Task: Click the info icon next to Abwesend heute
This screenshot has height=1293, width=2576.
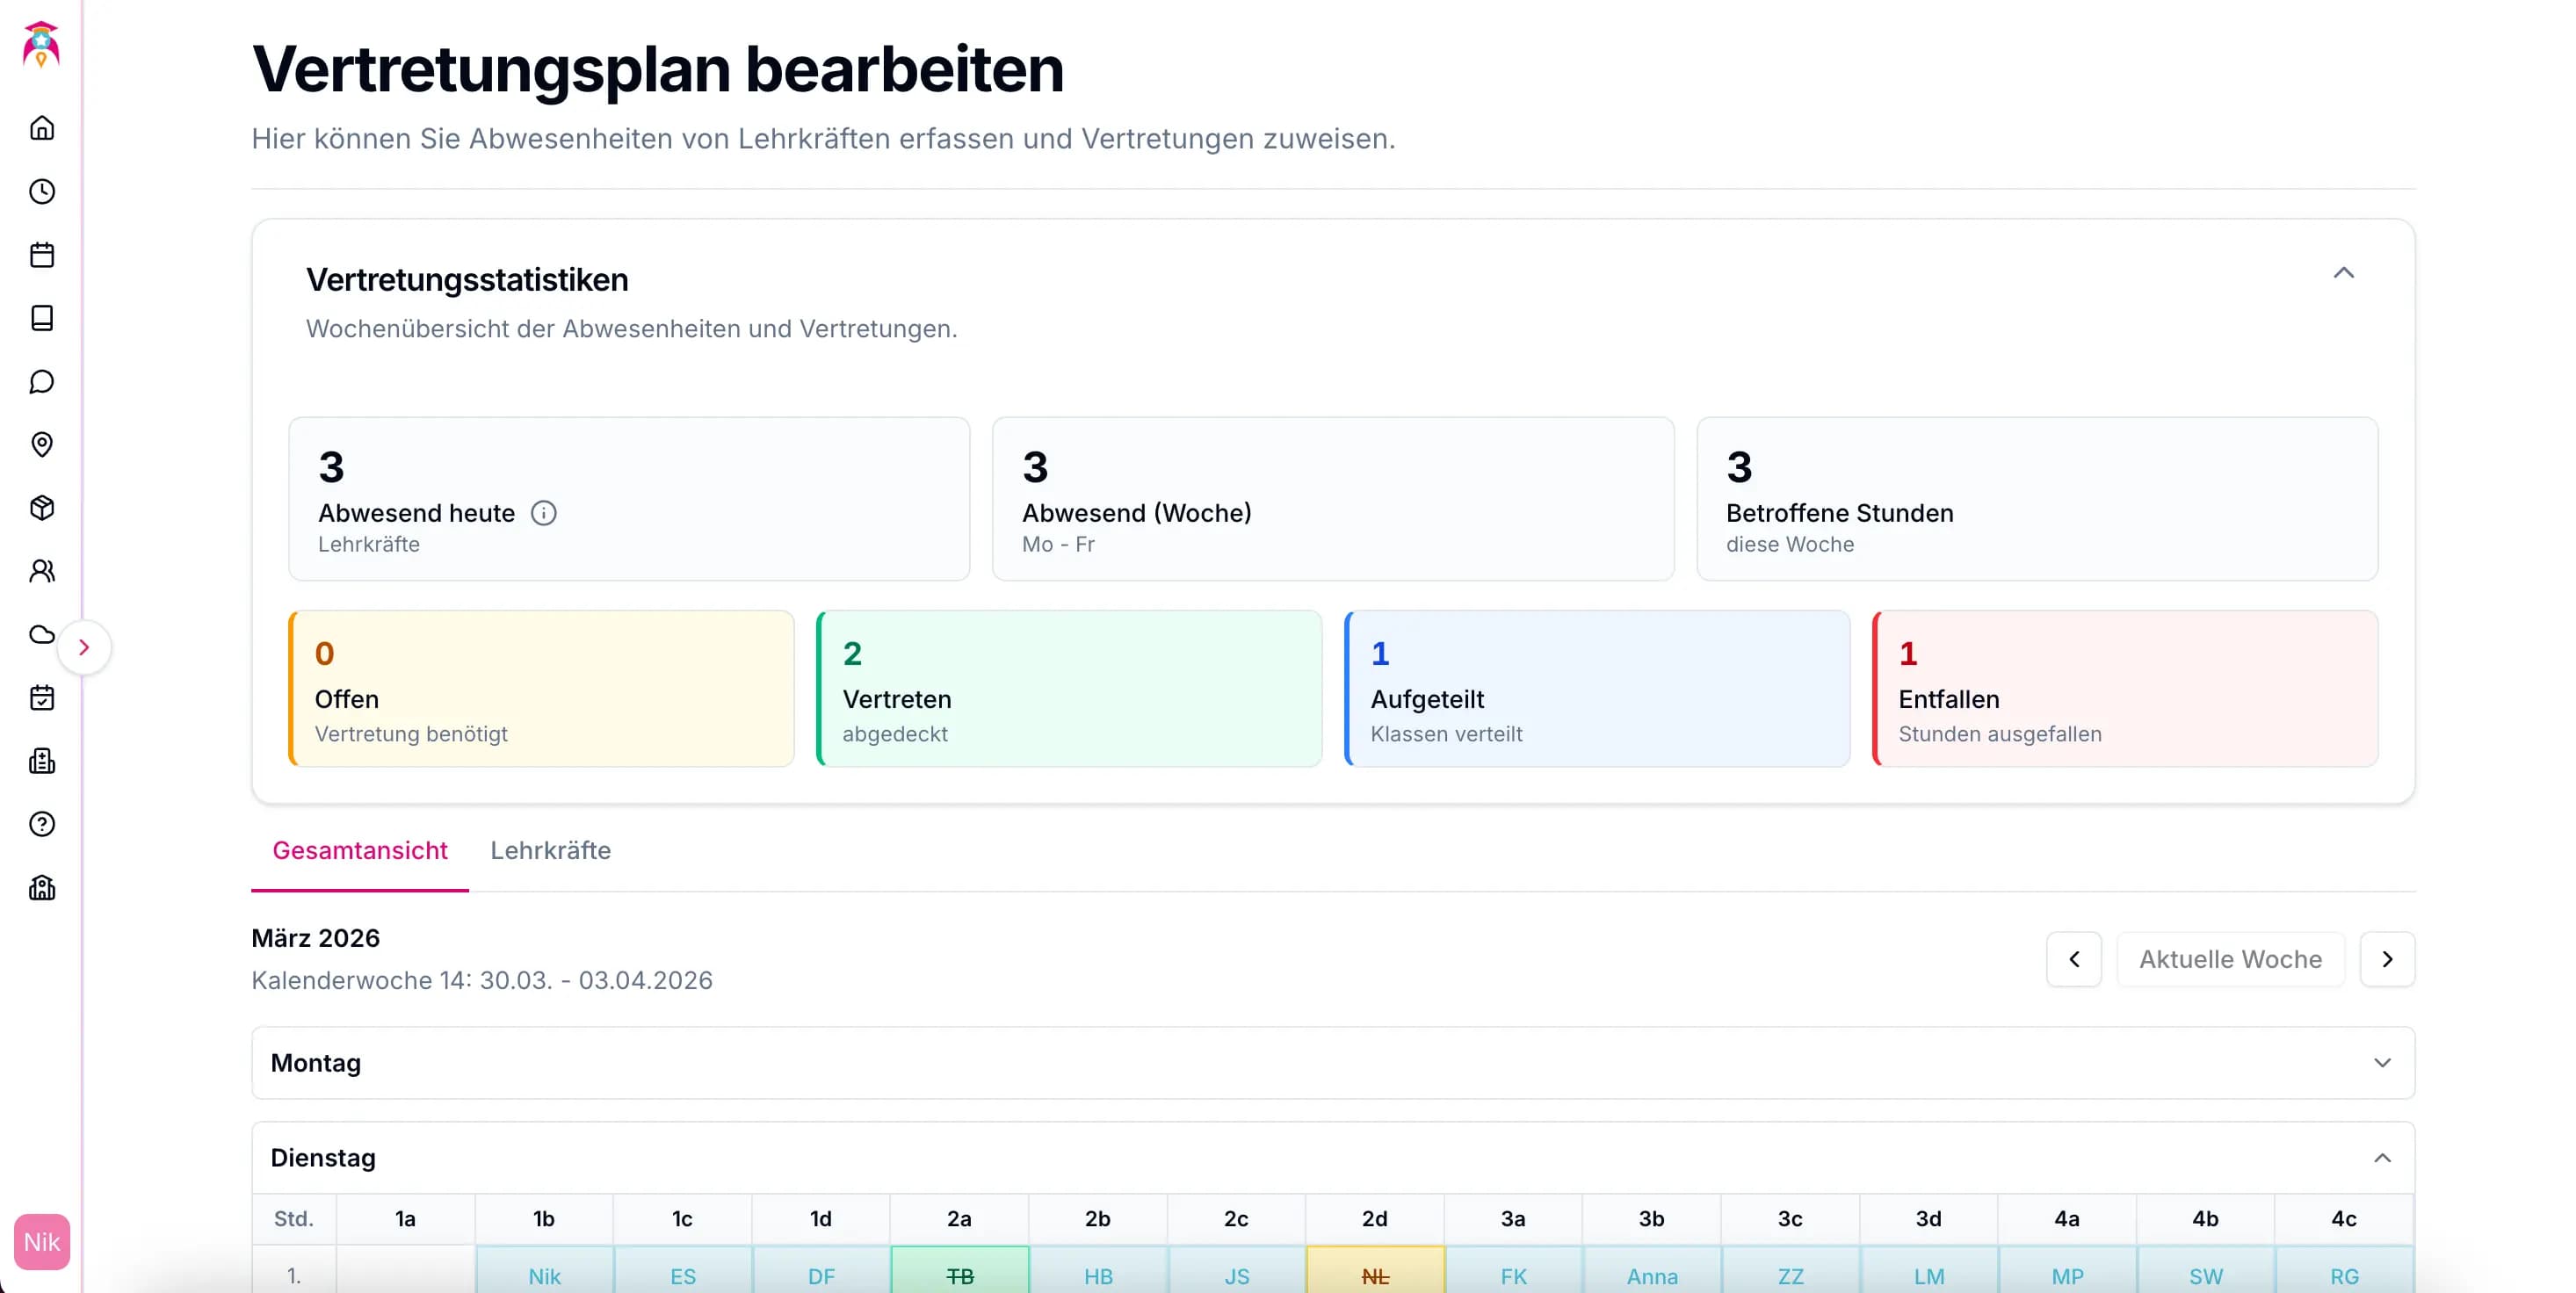Action: pyautogui.click(x=544, y=513)
